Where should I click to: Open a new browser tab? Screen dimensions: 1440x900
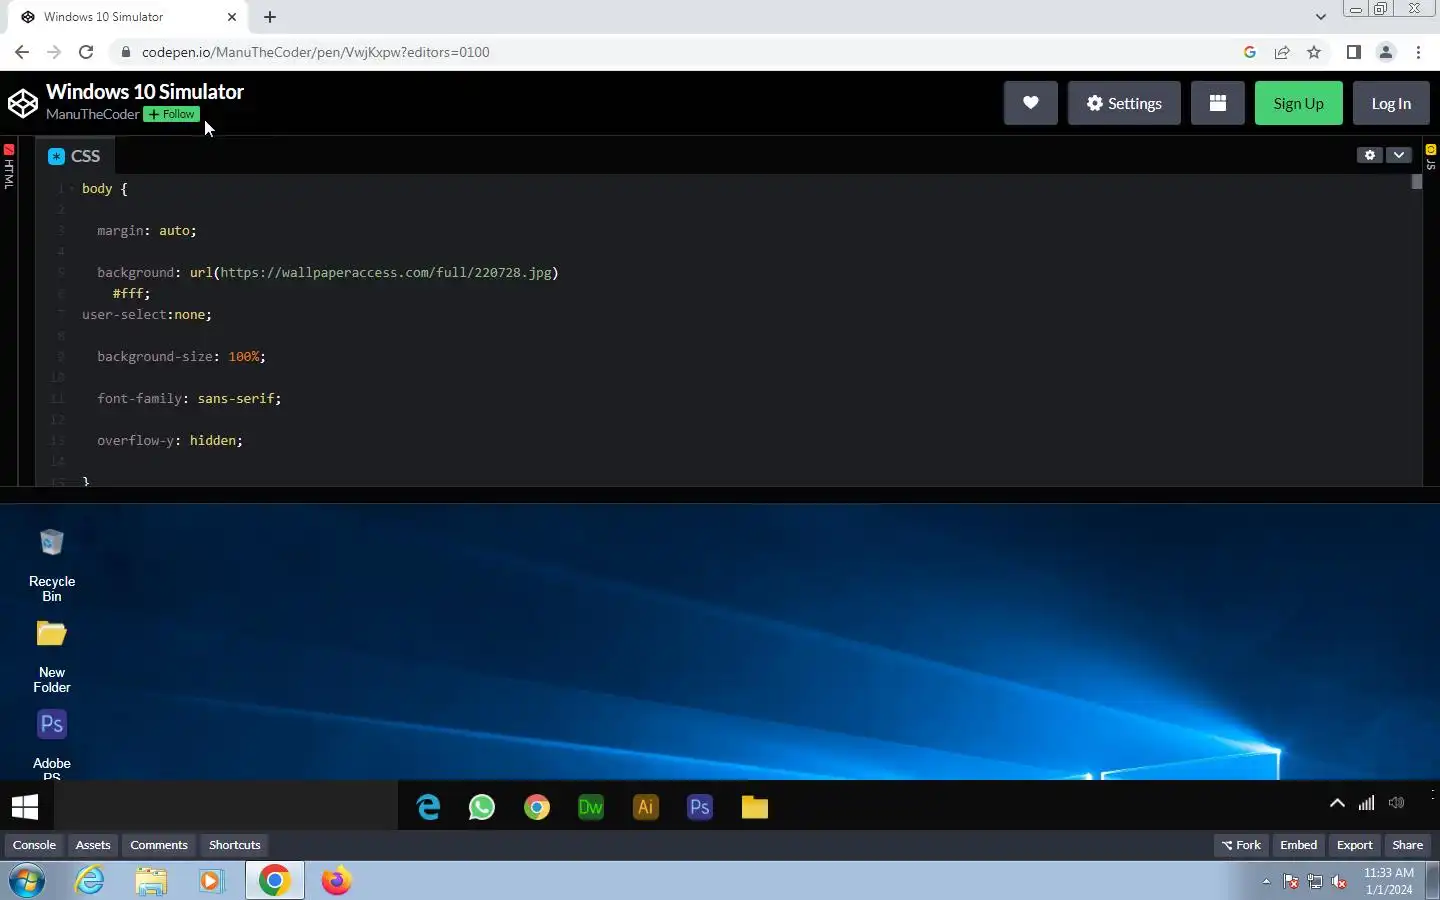coord(270,17)
